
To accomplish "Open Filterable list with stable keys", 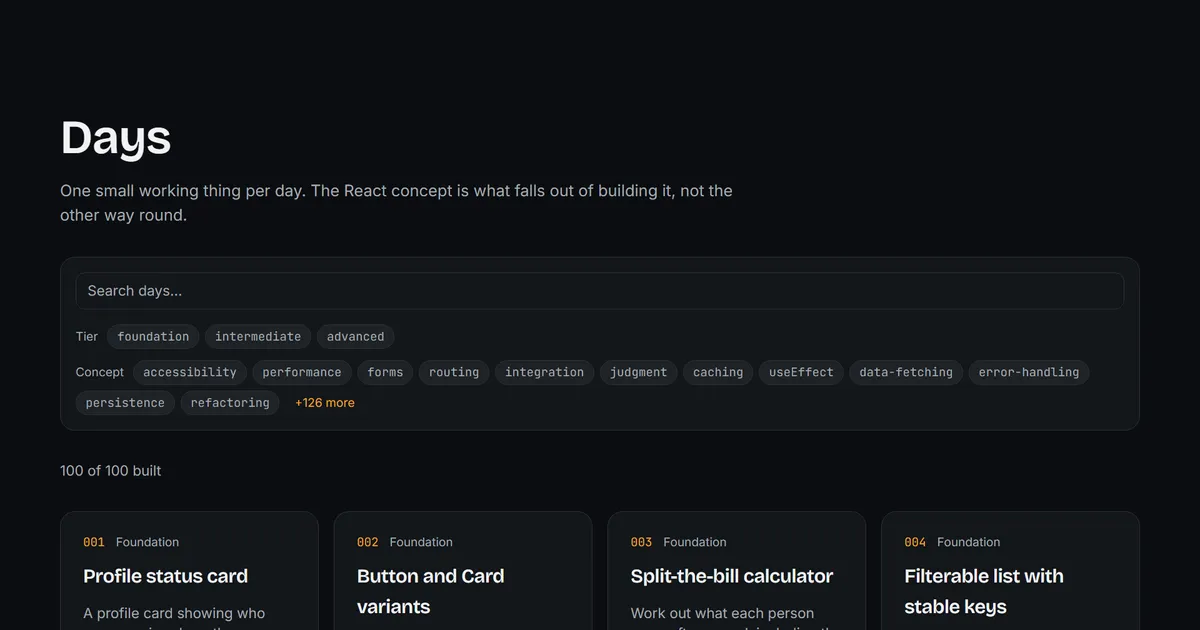I will tap(1010, 571).
